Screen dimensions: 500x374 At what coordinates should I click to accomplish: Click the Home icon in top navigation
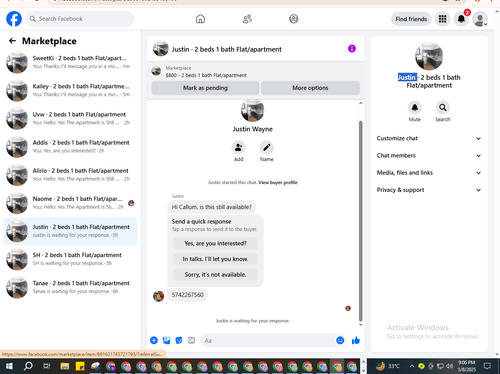(x=200, y=19)
